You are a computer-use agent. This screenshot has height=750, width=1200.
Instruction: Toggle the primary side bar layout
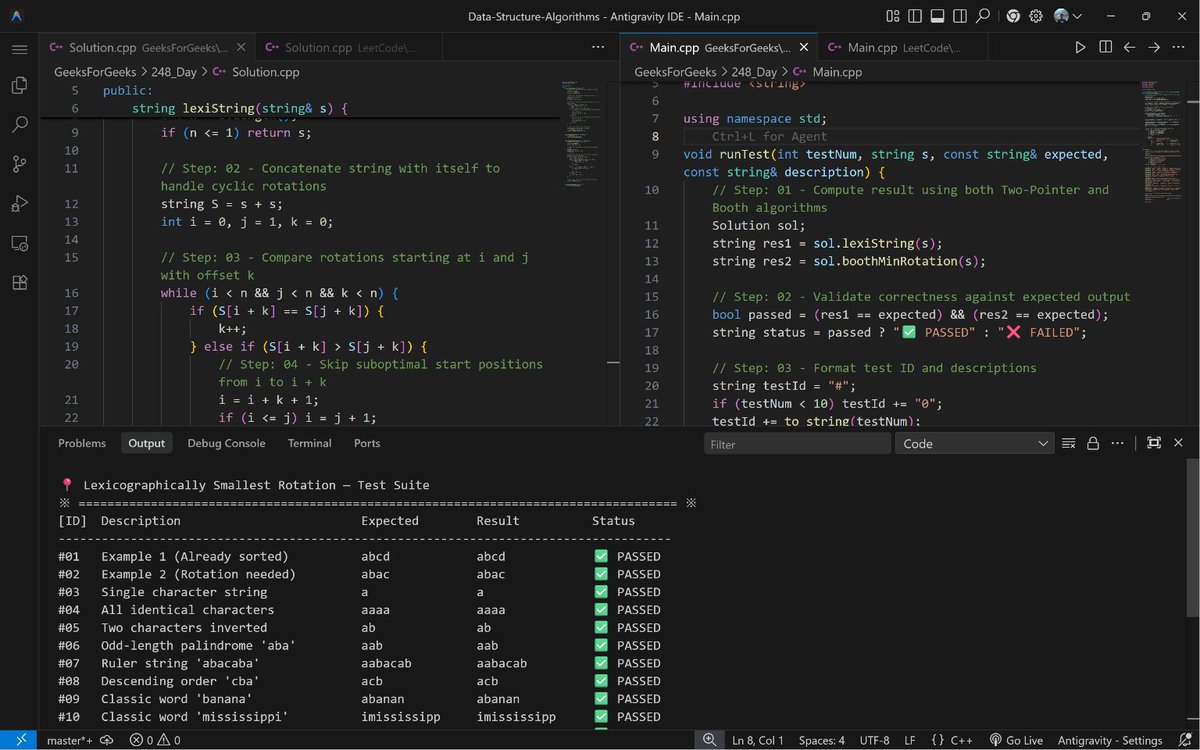(x=915, y=16)
